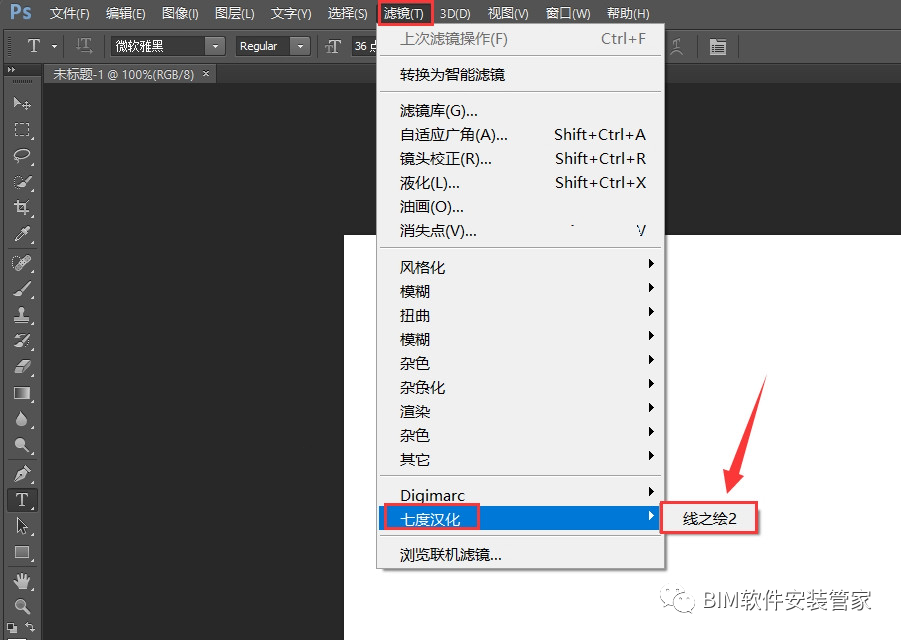The width and height of the screenshot is (901, 640).
Task: Open the 文件(F) menu
Action: [70, 13]
